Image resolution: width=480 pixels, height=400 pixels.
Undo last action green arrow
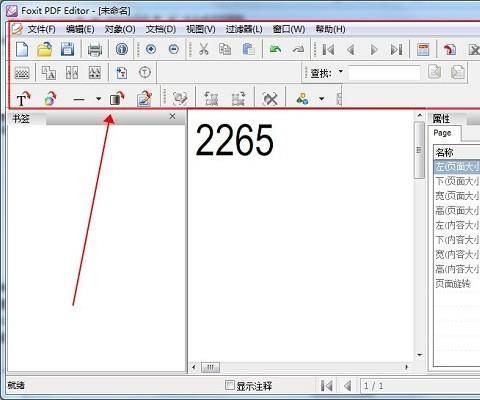pos(275,49)
